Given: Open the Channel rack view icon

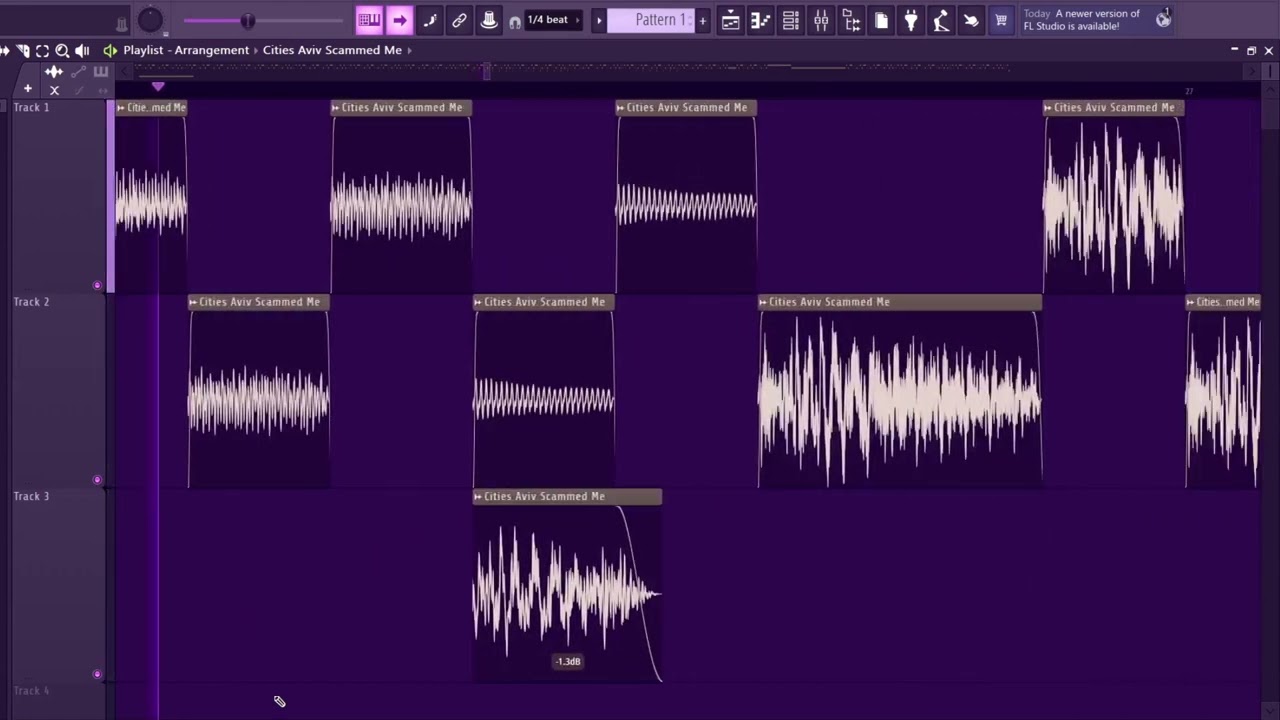Looking at the screenshot, I should 791,20.
